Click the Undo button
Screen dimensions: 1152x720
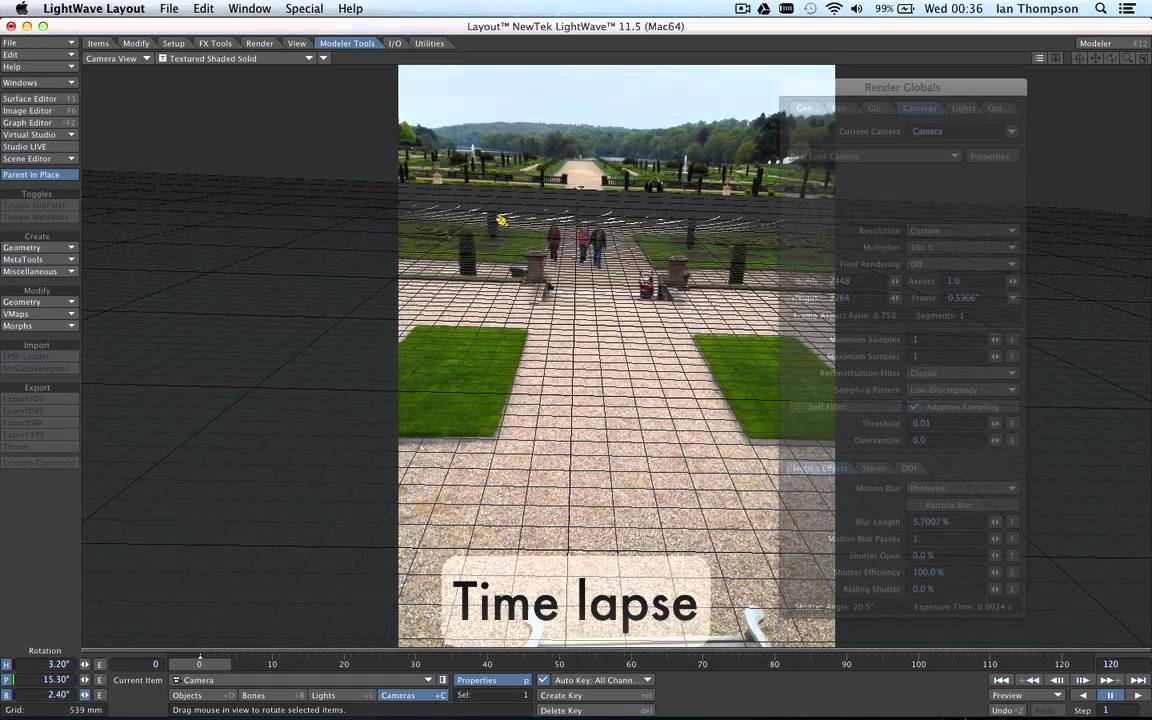1007,710
